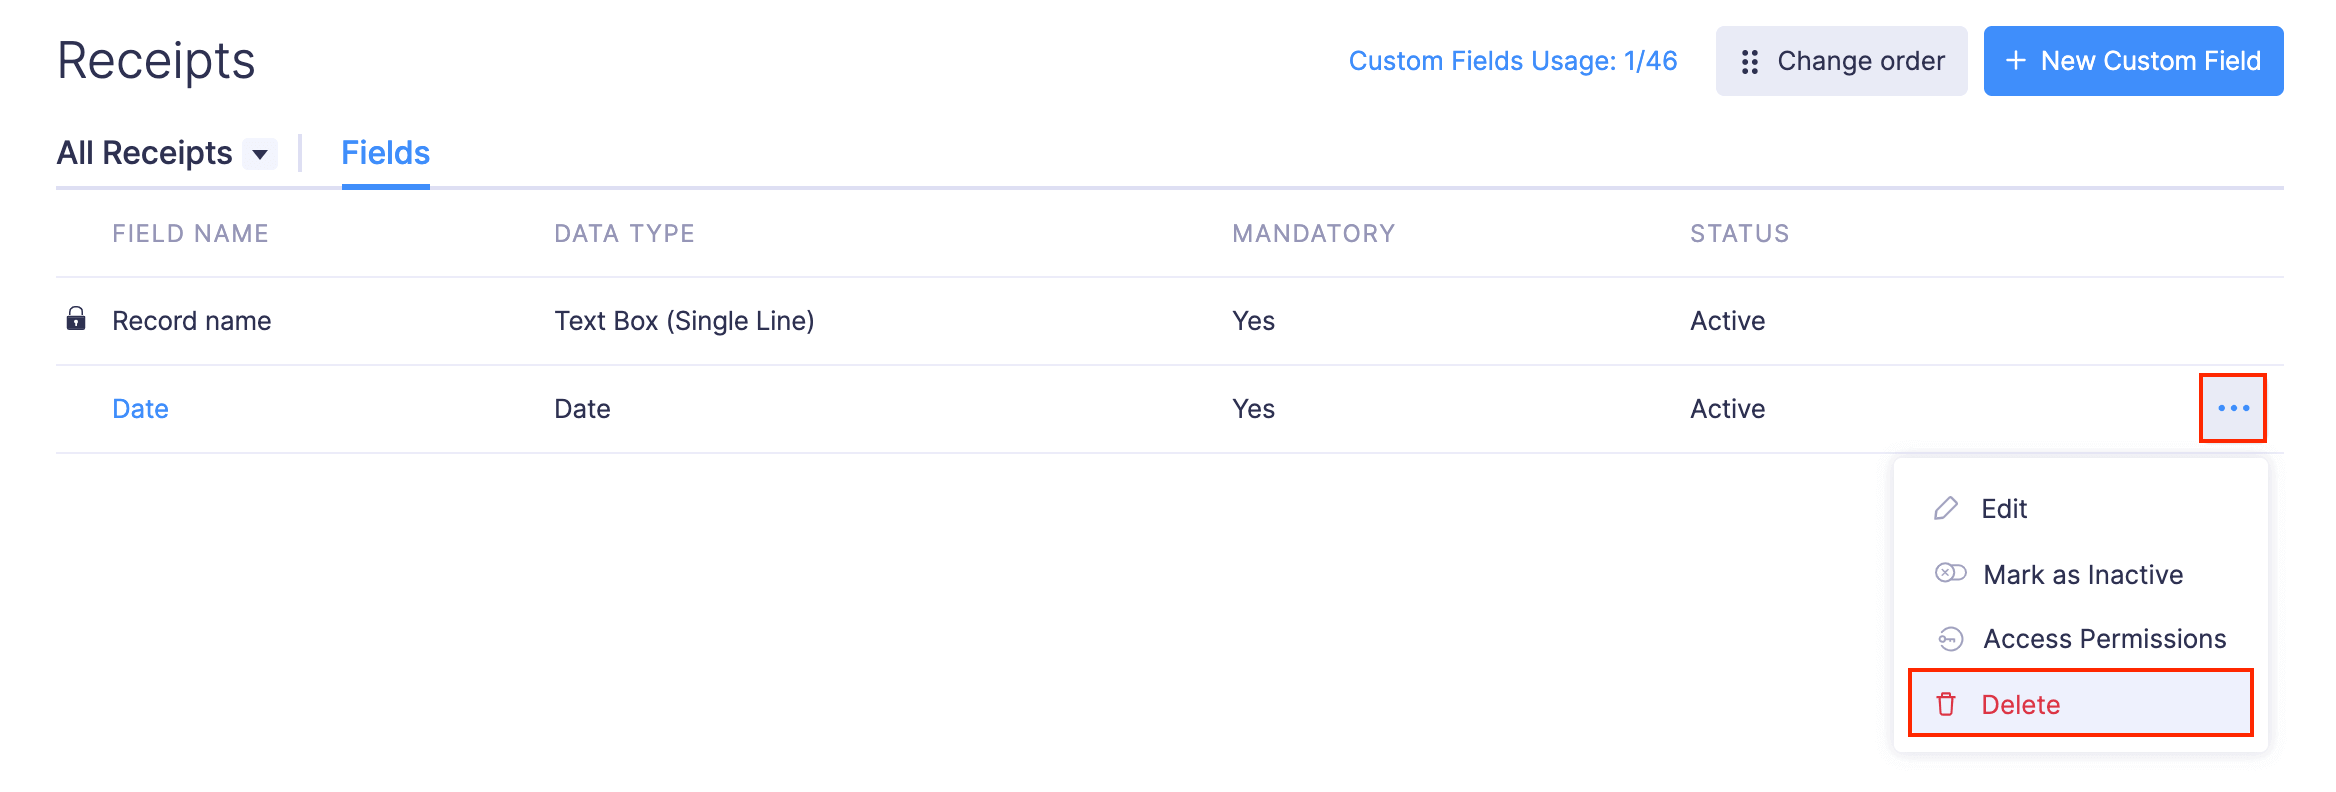
Task: Click the red trash Delete icon
Action: [1946, 705]
